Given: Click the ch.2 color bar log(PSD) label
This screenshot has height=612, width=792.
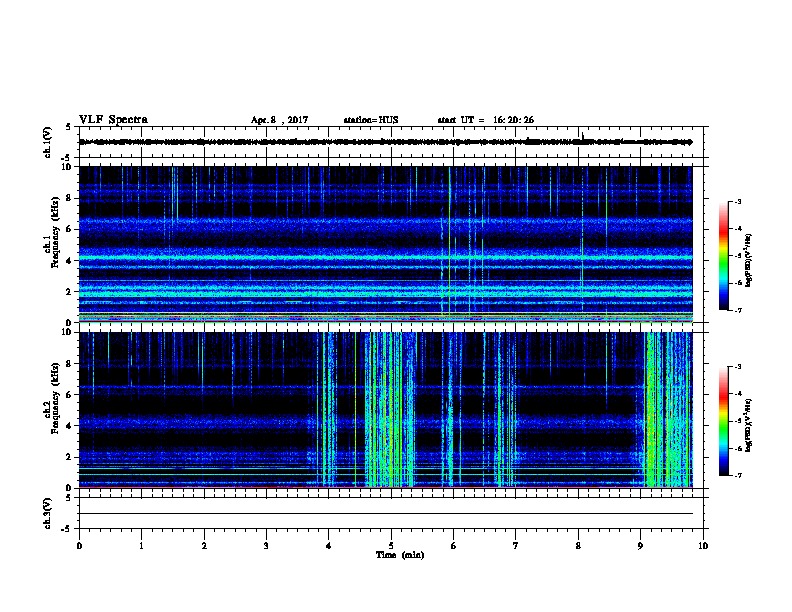Looking at the screenshot, I should click(x=748, y=425).
